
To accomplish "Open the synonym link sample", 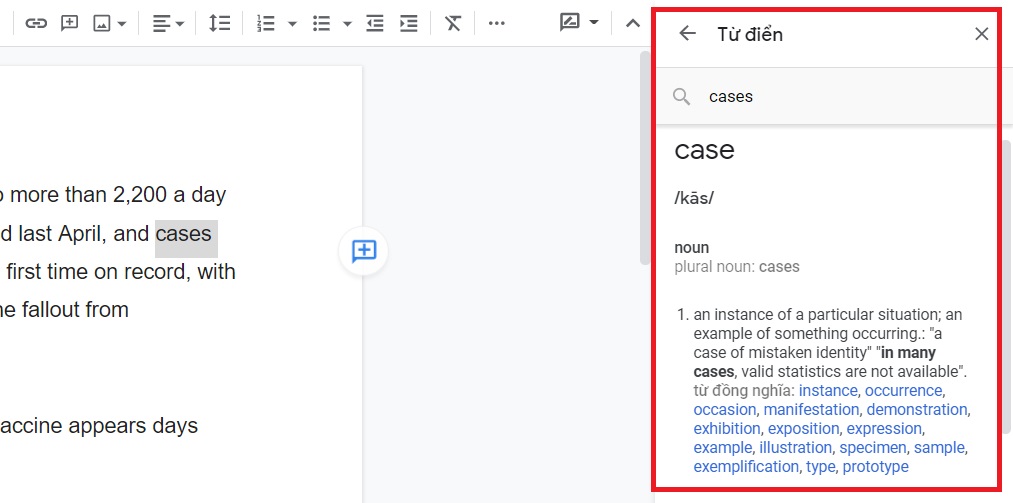I will 939,447.
